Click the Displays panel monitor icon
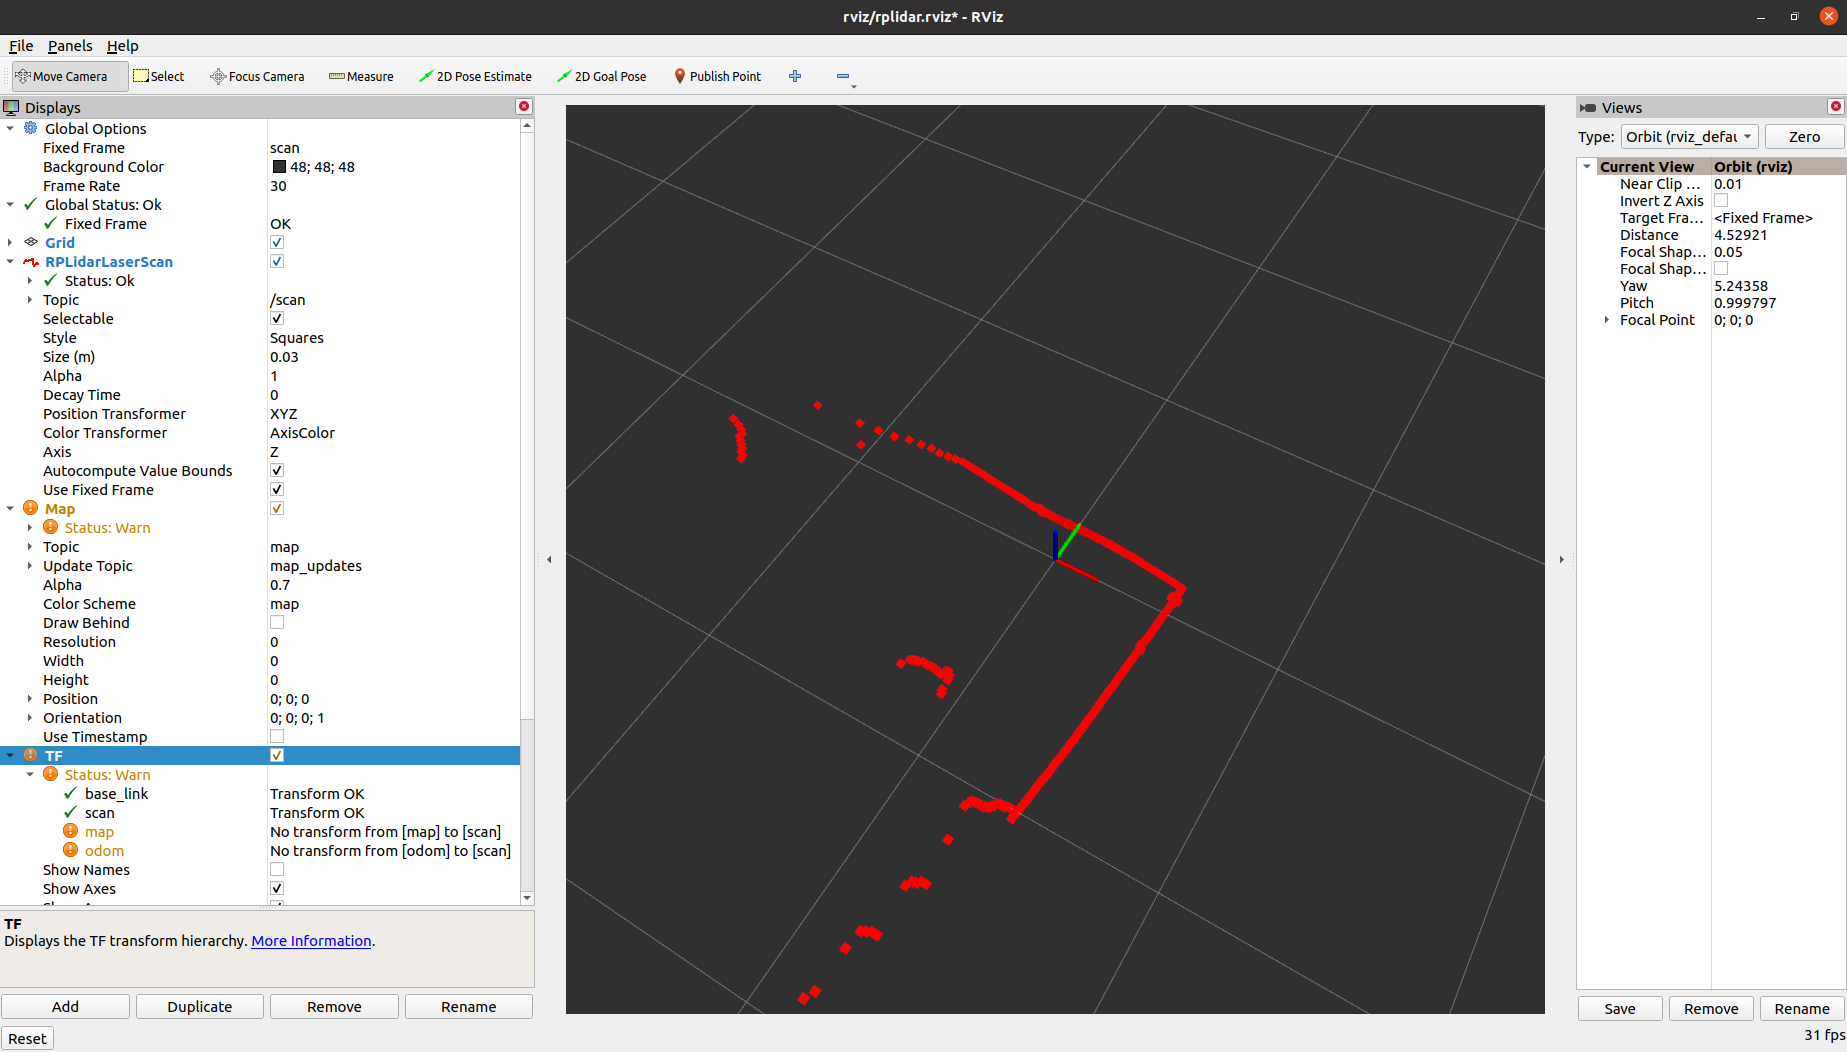 pos(11,107)
